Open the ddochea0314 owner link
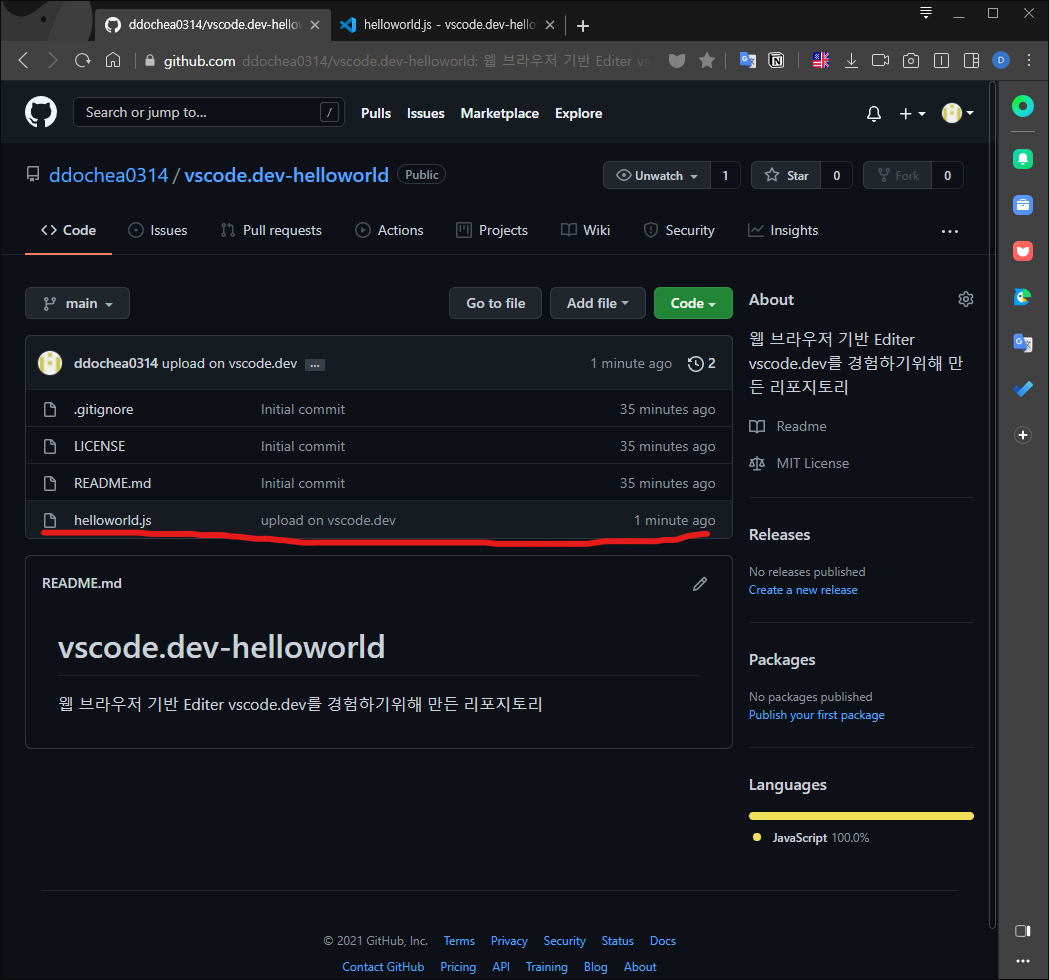The height and width of the screenshot is (980, 1049). [x=108, y=175]
